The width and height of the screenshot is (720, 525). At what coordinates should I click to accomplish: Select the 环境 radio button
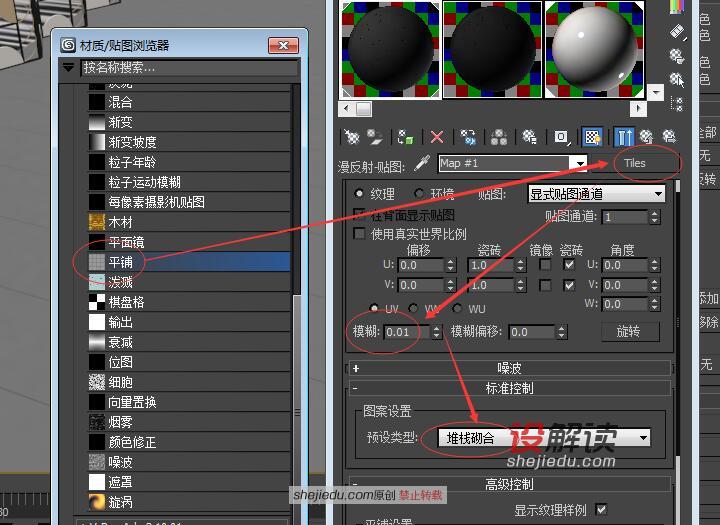coord(418,193)
